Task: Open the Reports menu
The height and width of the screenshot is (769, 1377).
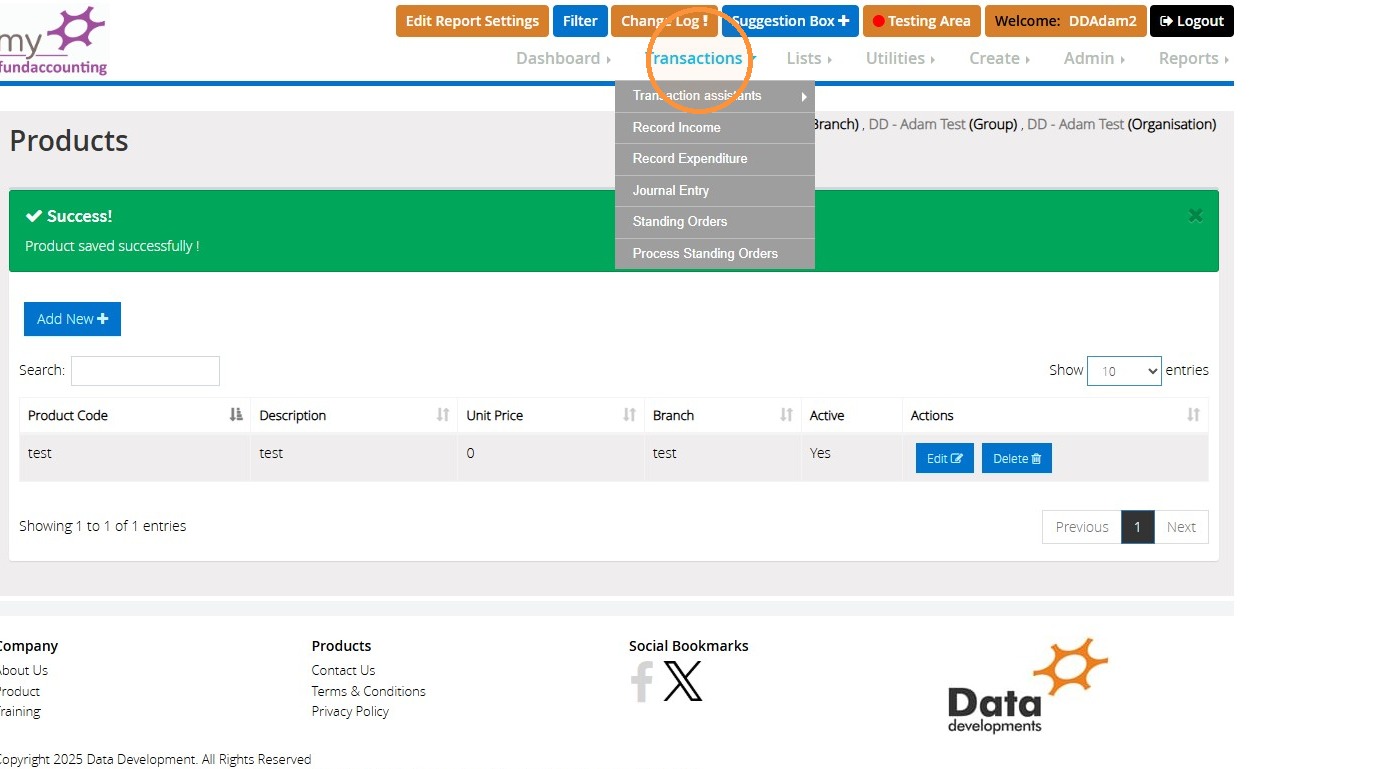Action: tap(1193, 58)
